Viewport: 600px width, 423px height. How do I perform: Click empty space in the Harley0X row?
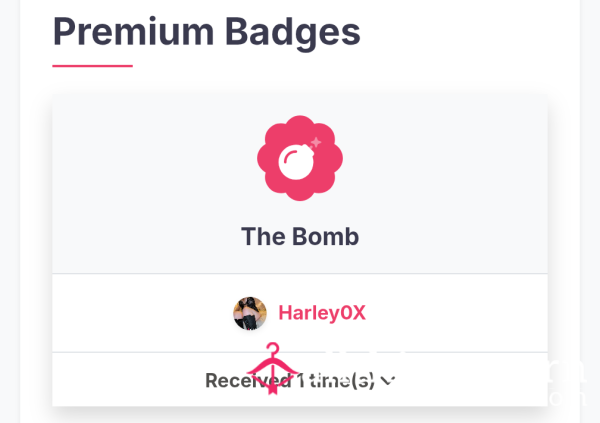pos(440,313)
